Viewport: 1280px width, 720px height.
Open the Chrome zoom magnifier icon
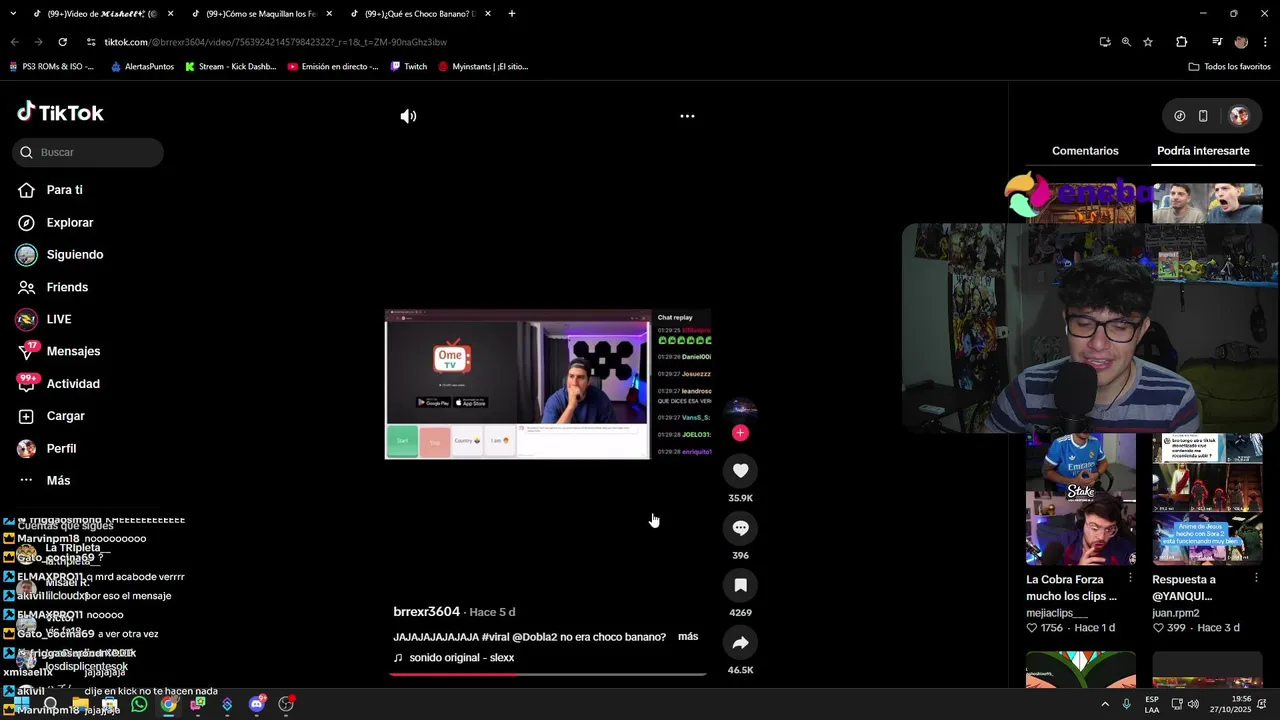tap(1126, 42)
